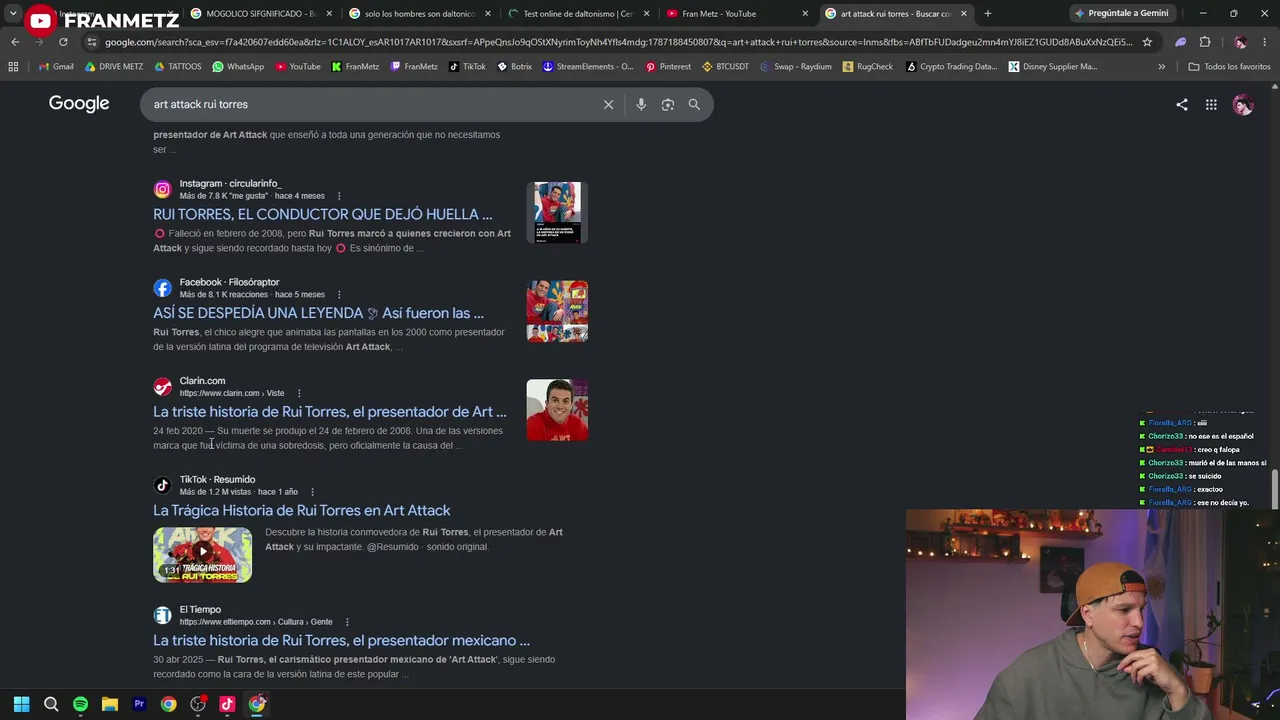Open RUI TORRES, EL CONDUCTOR QUE DEJÓ HUELLA link
1280x720 pixels.
[322, 214]
